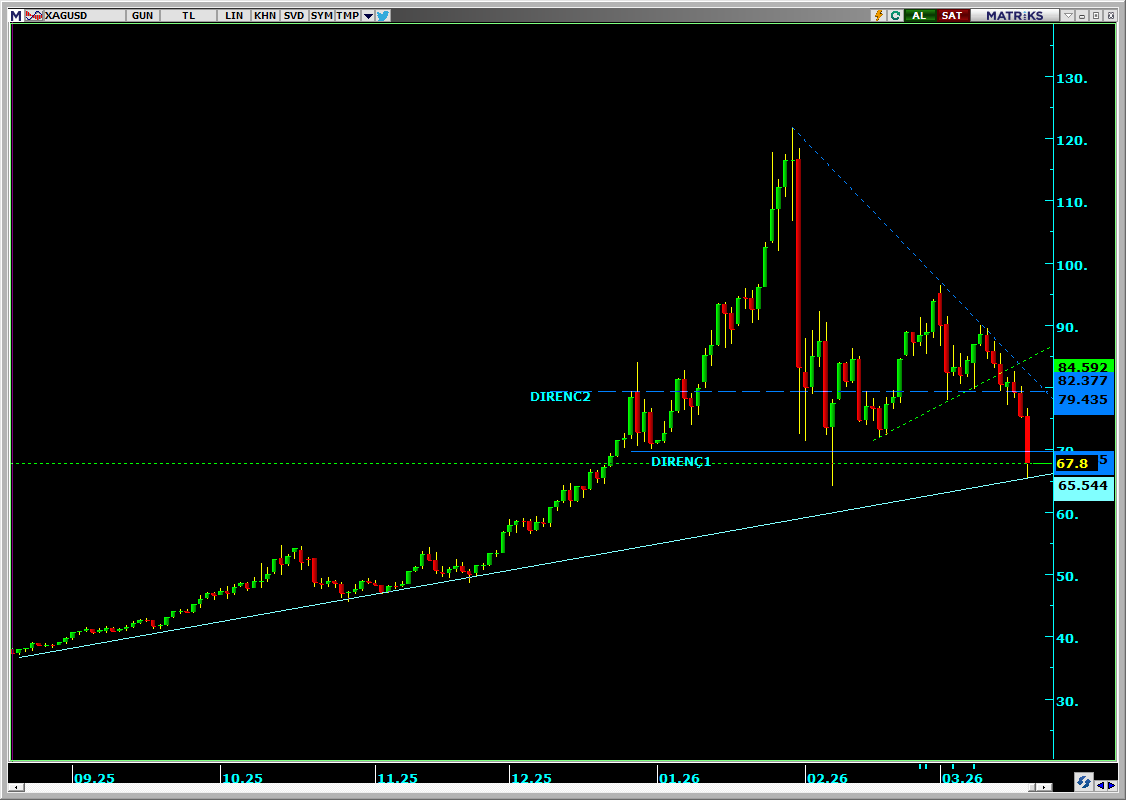Click the 30. price axis label

coord(1067,702)
